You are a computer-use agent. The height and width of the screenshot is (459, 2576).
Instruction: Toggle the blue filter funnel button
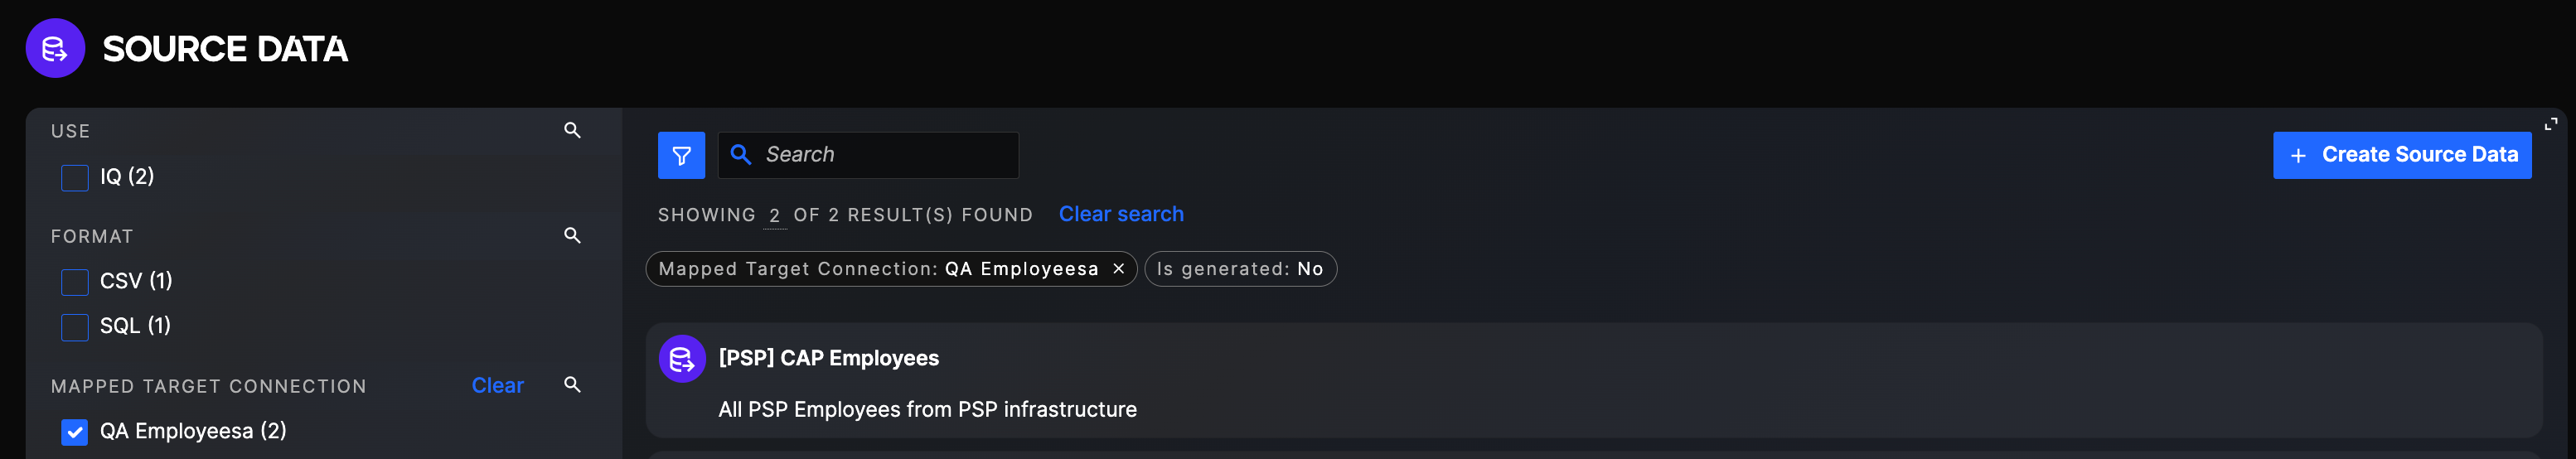click(x=681, y=155)
